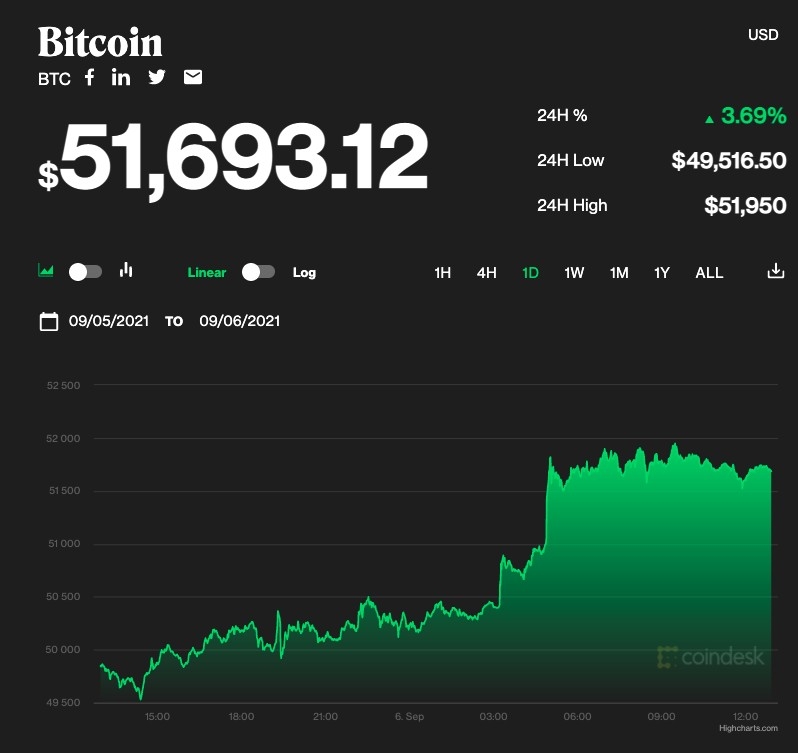Select the candlestick chart icon
This screenshot has height=753, width=798.
[x=126, y=270]
